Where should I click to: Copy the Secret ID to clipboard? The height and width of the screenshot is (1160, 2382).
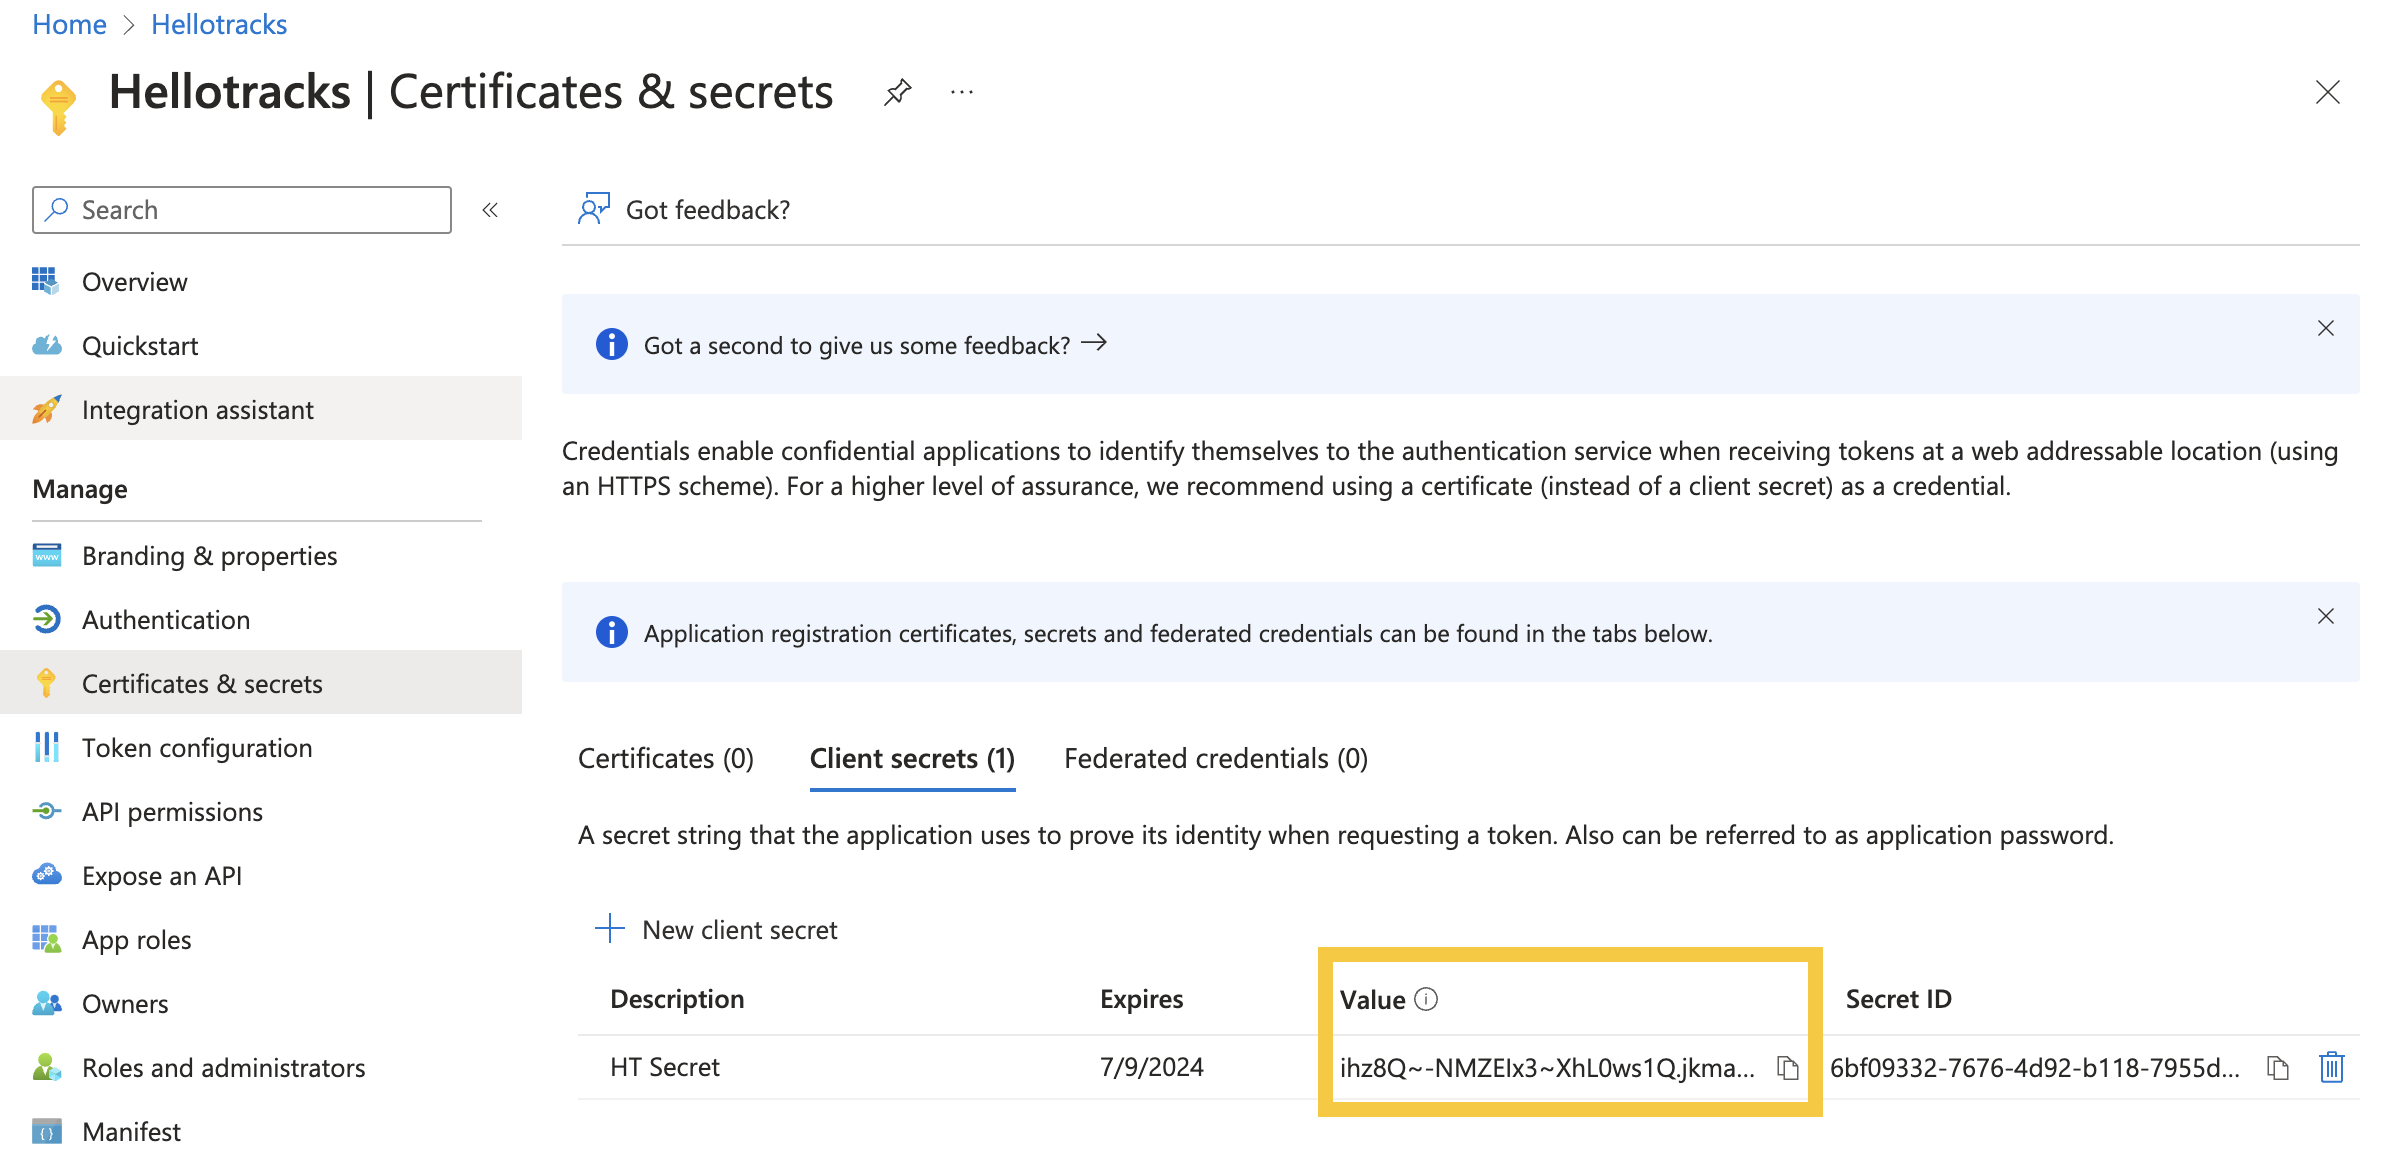pyautogui.click(x=2277, y=1068)
